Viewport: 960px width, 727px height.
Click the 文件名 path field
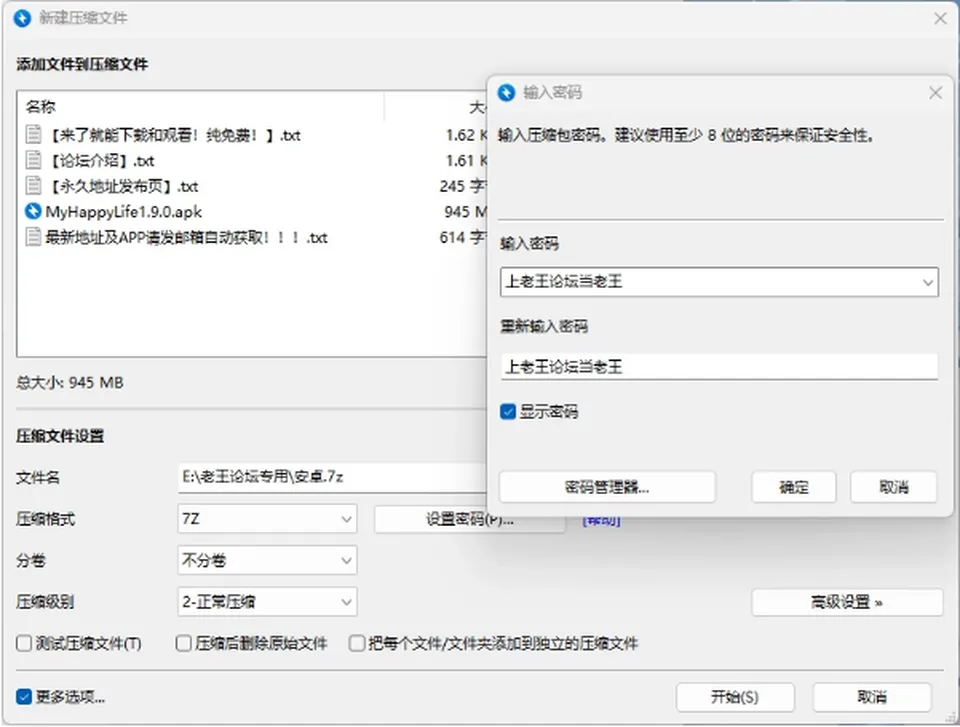(333, 477)
